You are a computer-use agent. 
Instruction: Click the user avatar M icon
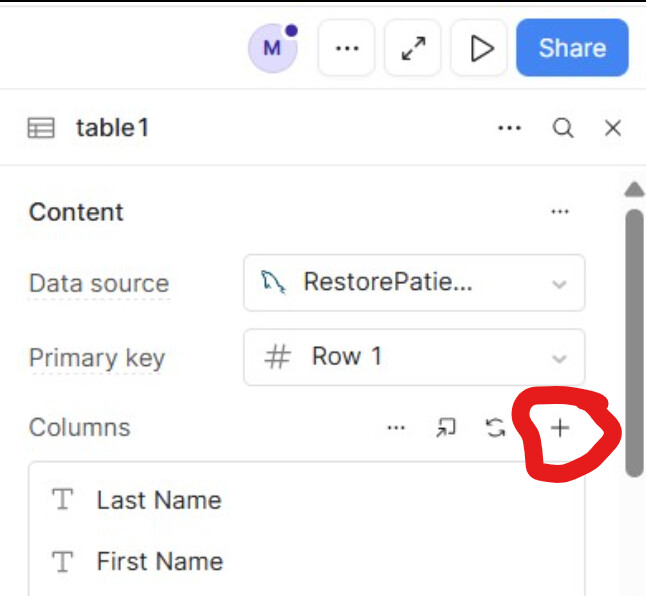coord(272,48)
